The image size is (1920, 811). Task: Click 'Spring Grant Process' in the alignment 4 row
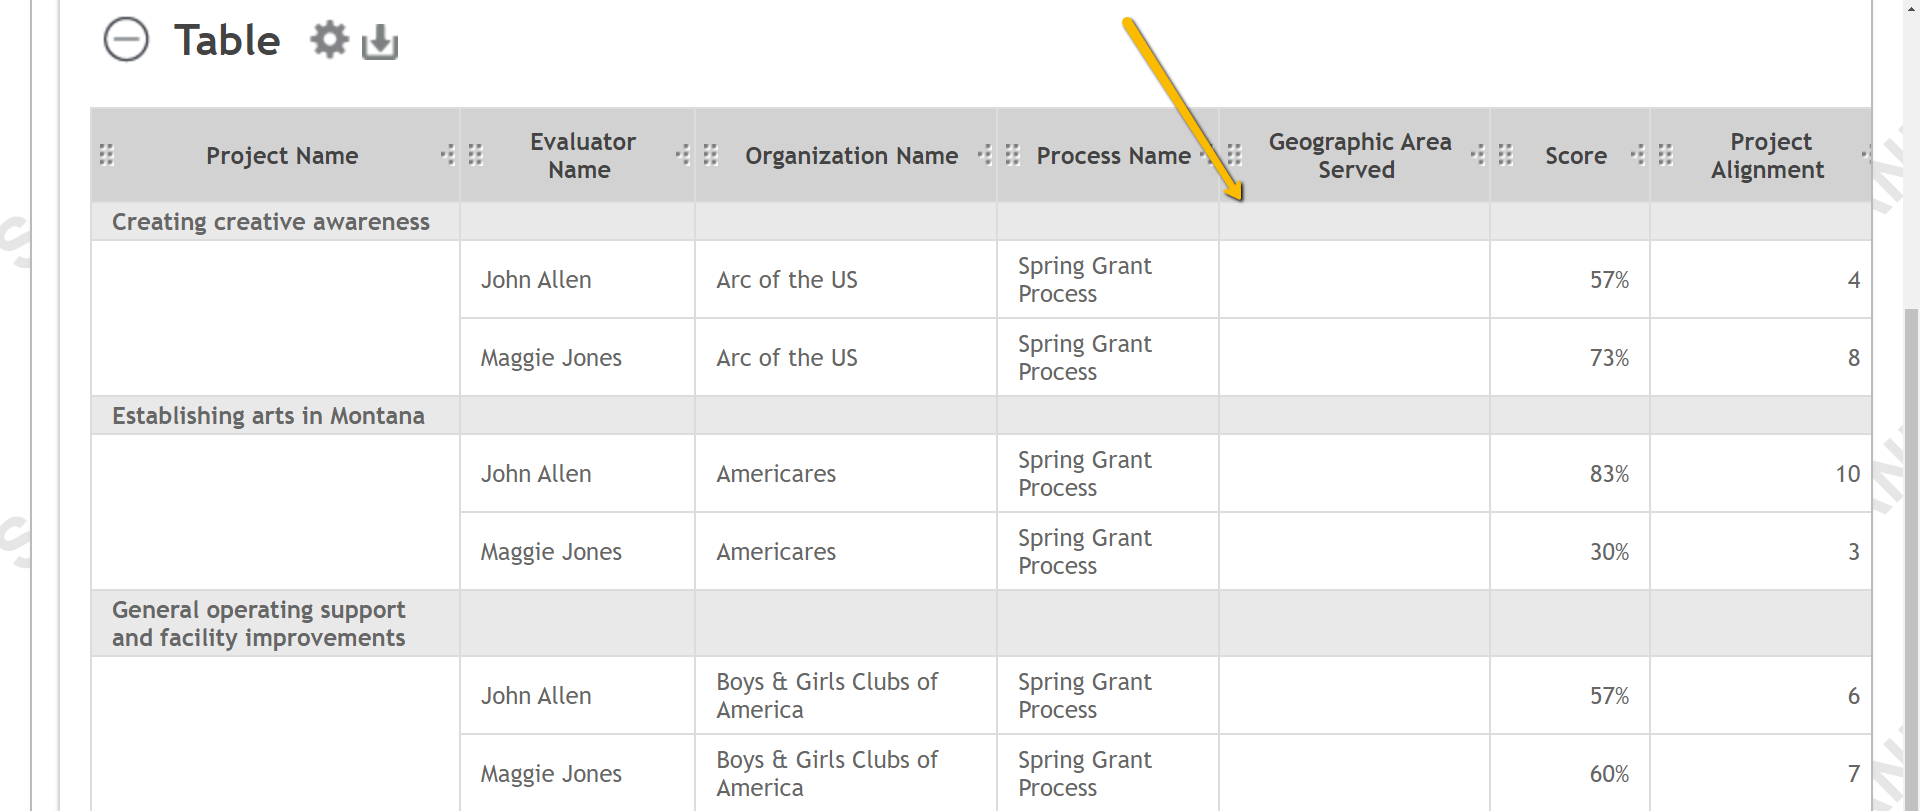(1085, 280)
